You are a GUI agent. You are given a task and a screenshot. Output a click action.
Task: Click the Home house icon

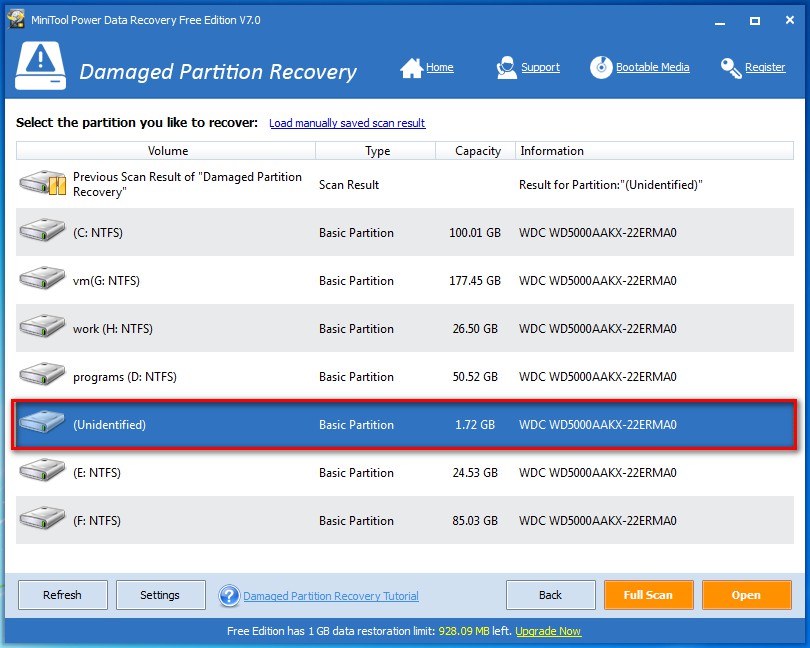pos(411,68)
